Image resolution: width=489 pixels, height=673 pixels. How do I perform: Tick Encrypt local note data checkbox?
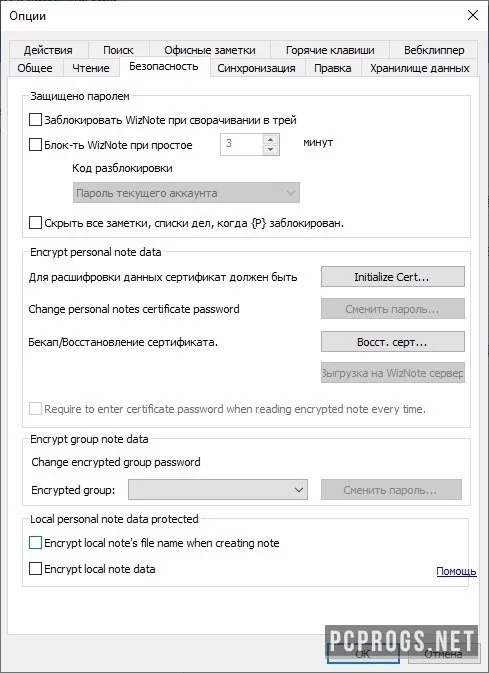[35, 569]
